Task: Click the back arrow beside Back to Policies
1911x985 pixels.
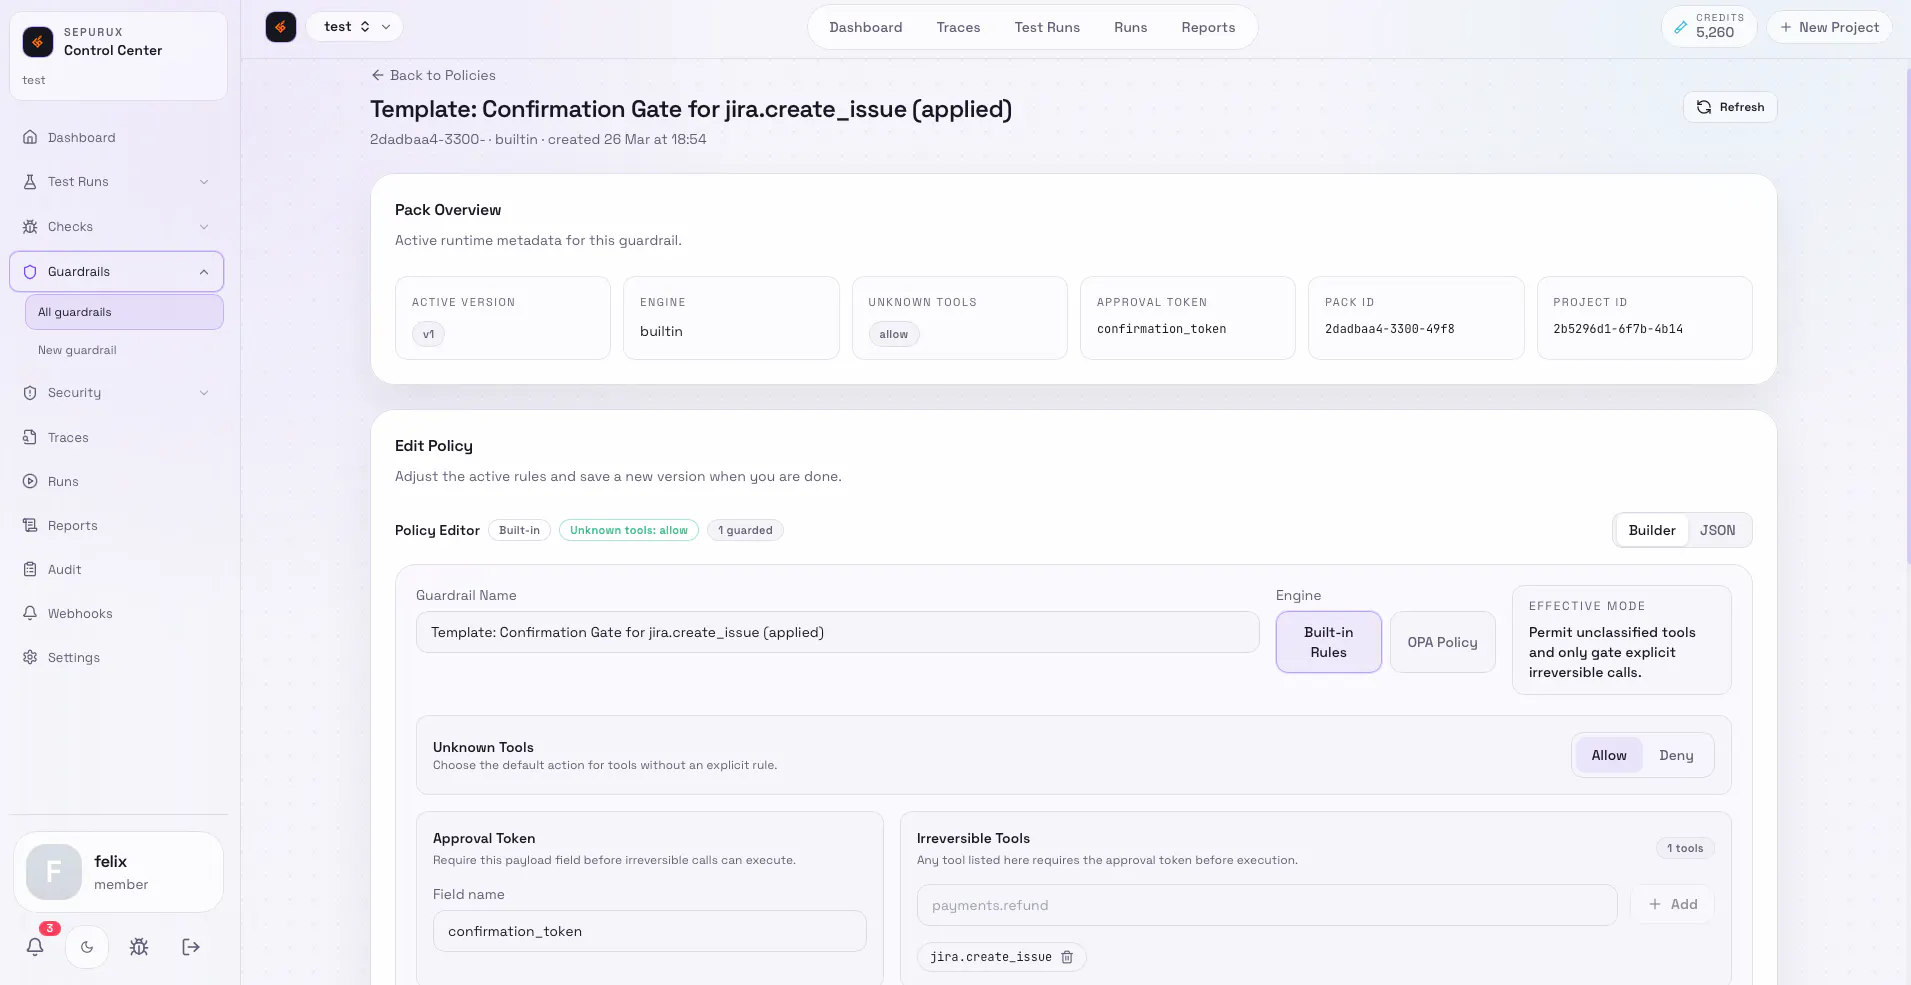Action: pos(377,75)
